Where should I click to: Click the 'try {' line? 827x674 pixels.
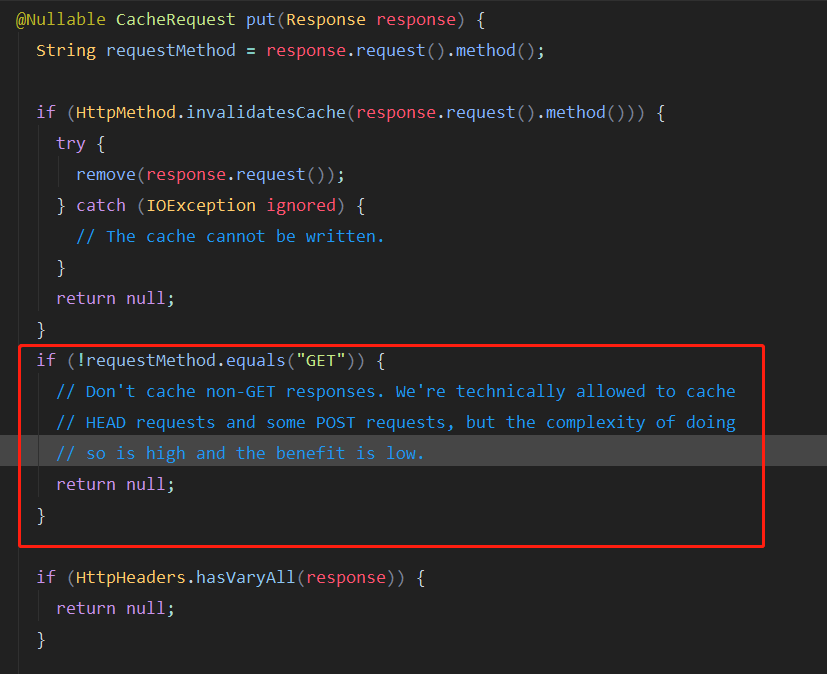coord(81,144)
